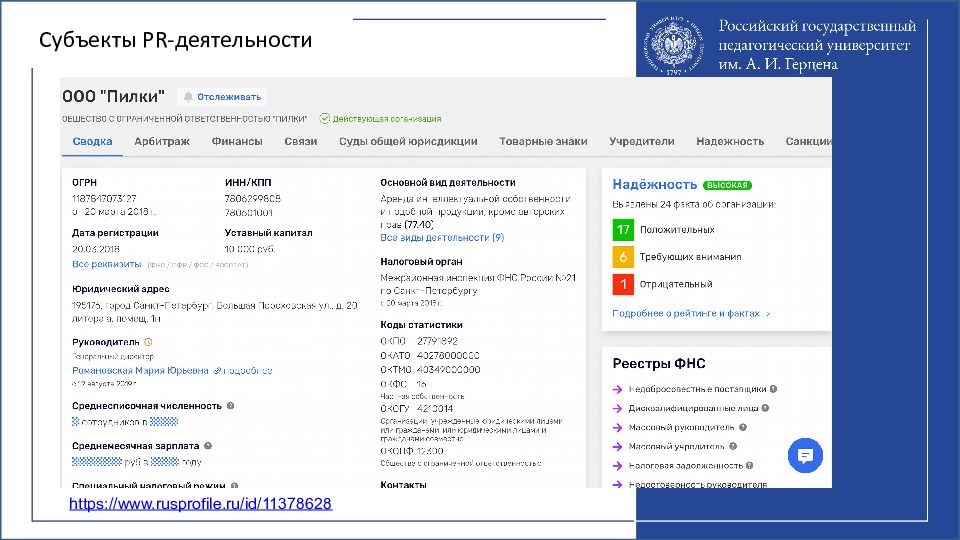Open Массовый руководитель registry item
The image size is (960, 540).
click(681, 427)
